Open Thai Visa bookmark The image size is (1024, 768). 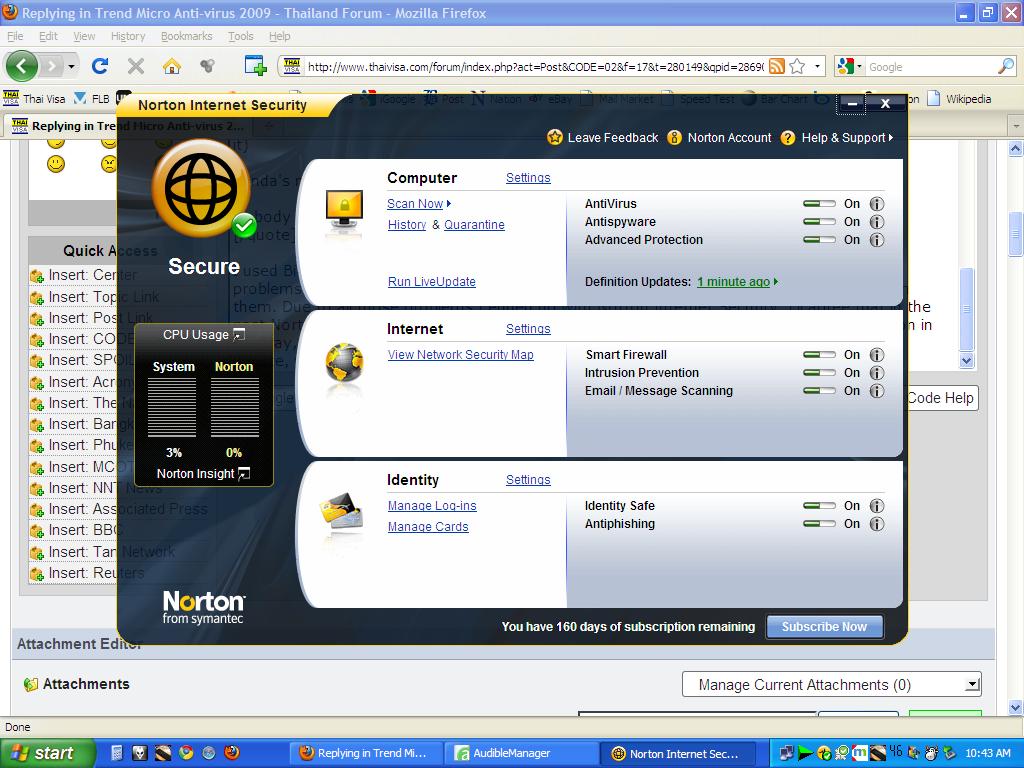point(35,99)
